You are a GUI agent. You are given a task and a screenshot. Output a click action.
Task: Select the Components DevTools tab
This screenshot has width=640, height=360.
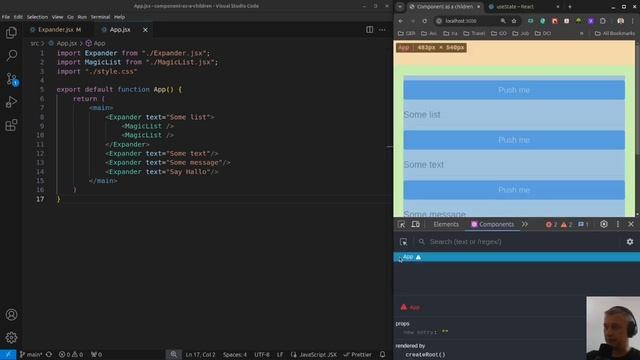click(492, 224)
